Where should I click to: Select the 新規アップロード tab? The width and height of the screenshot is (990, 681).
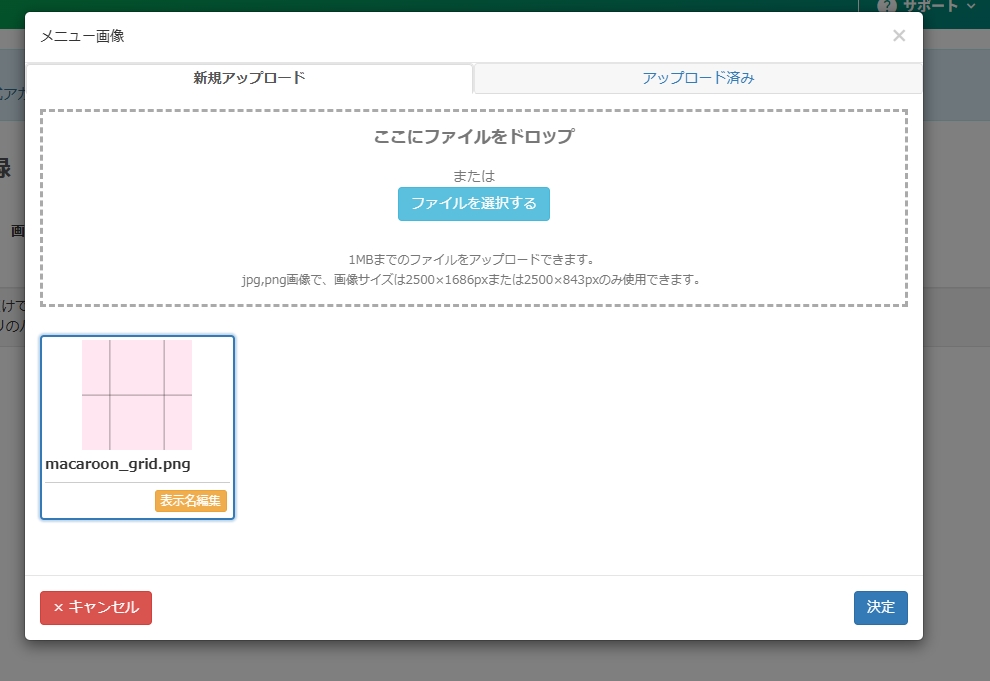coord(249,78)
